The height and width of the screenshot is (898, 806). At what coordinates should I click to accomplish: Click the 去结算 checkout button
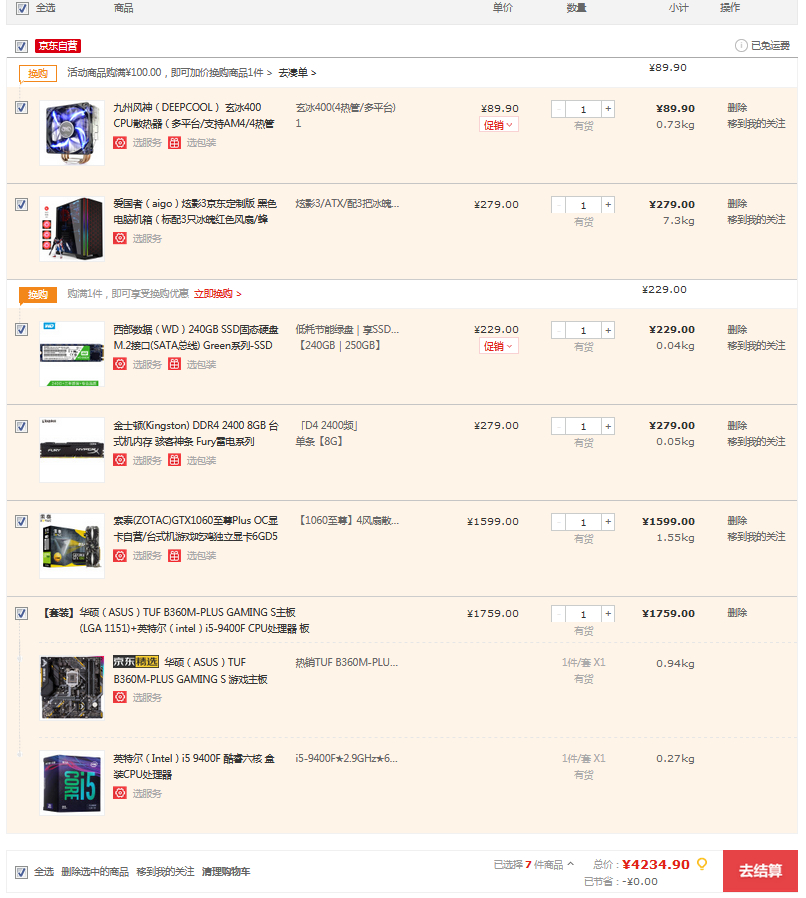(x=760, y=871)
